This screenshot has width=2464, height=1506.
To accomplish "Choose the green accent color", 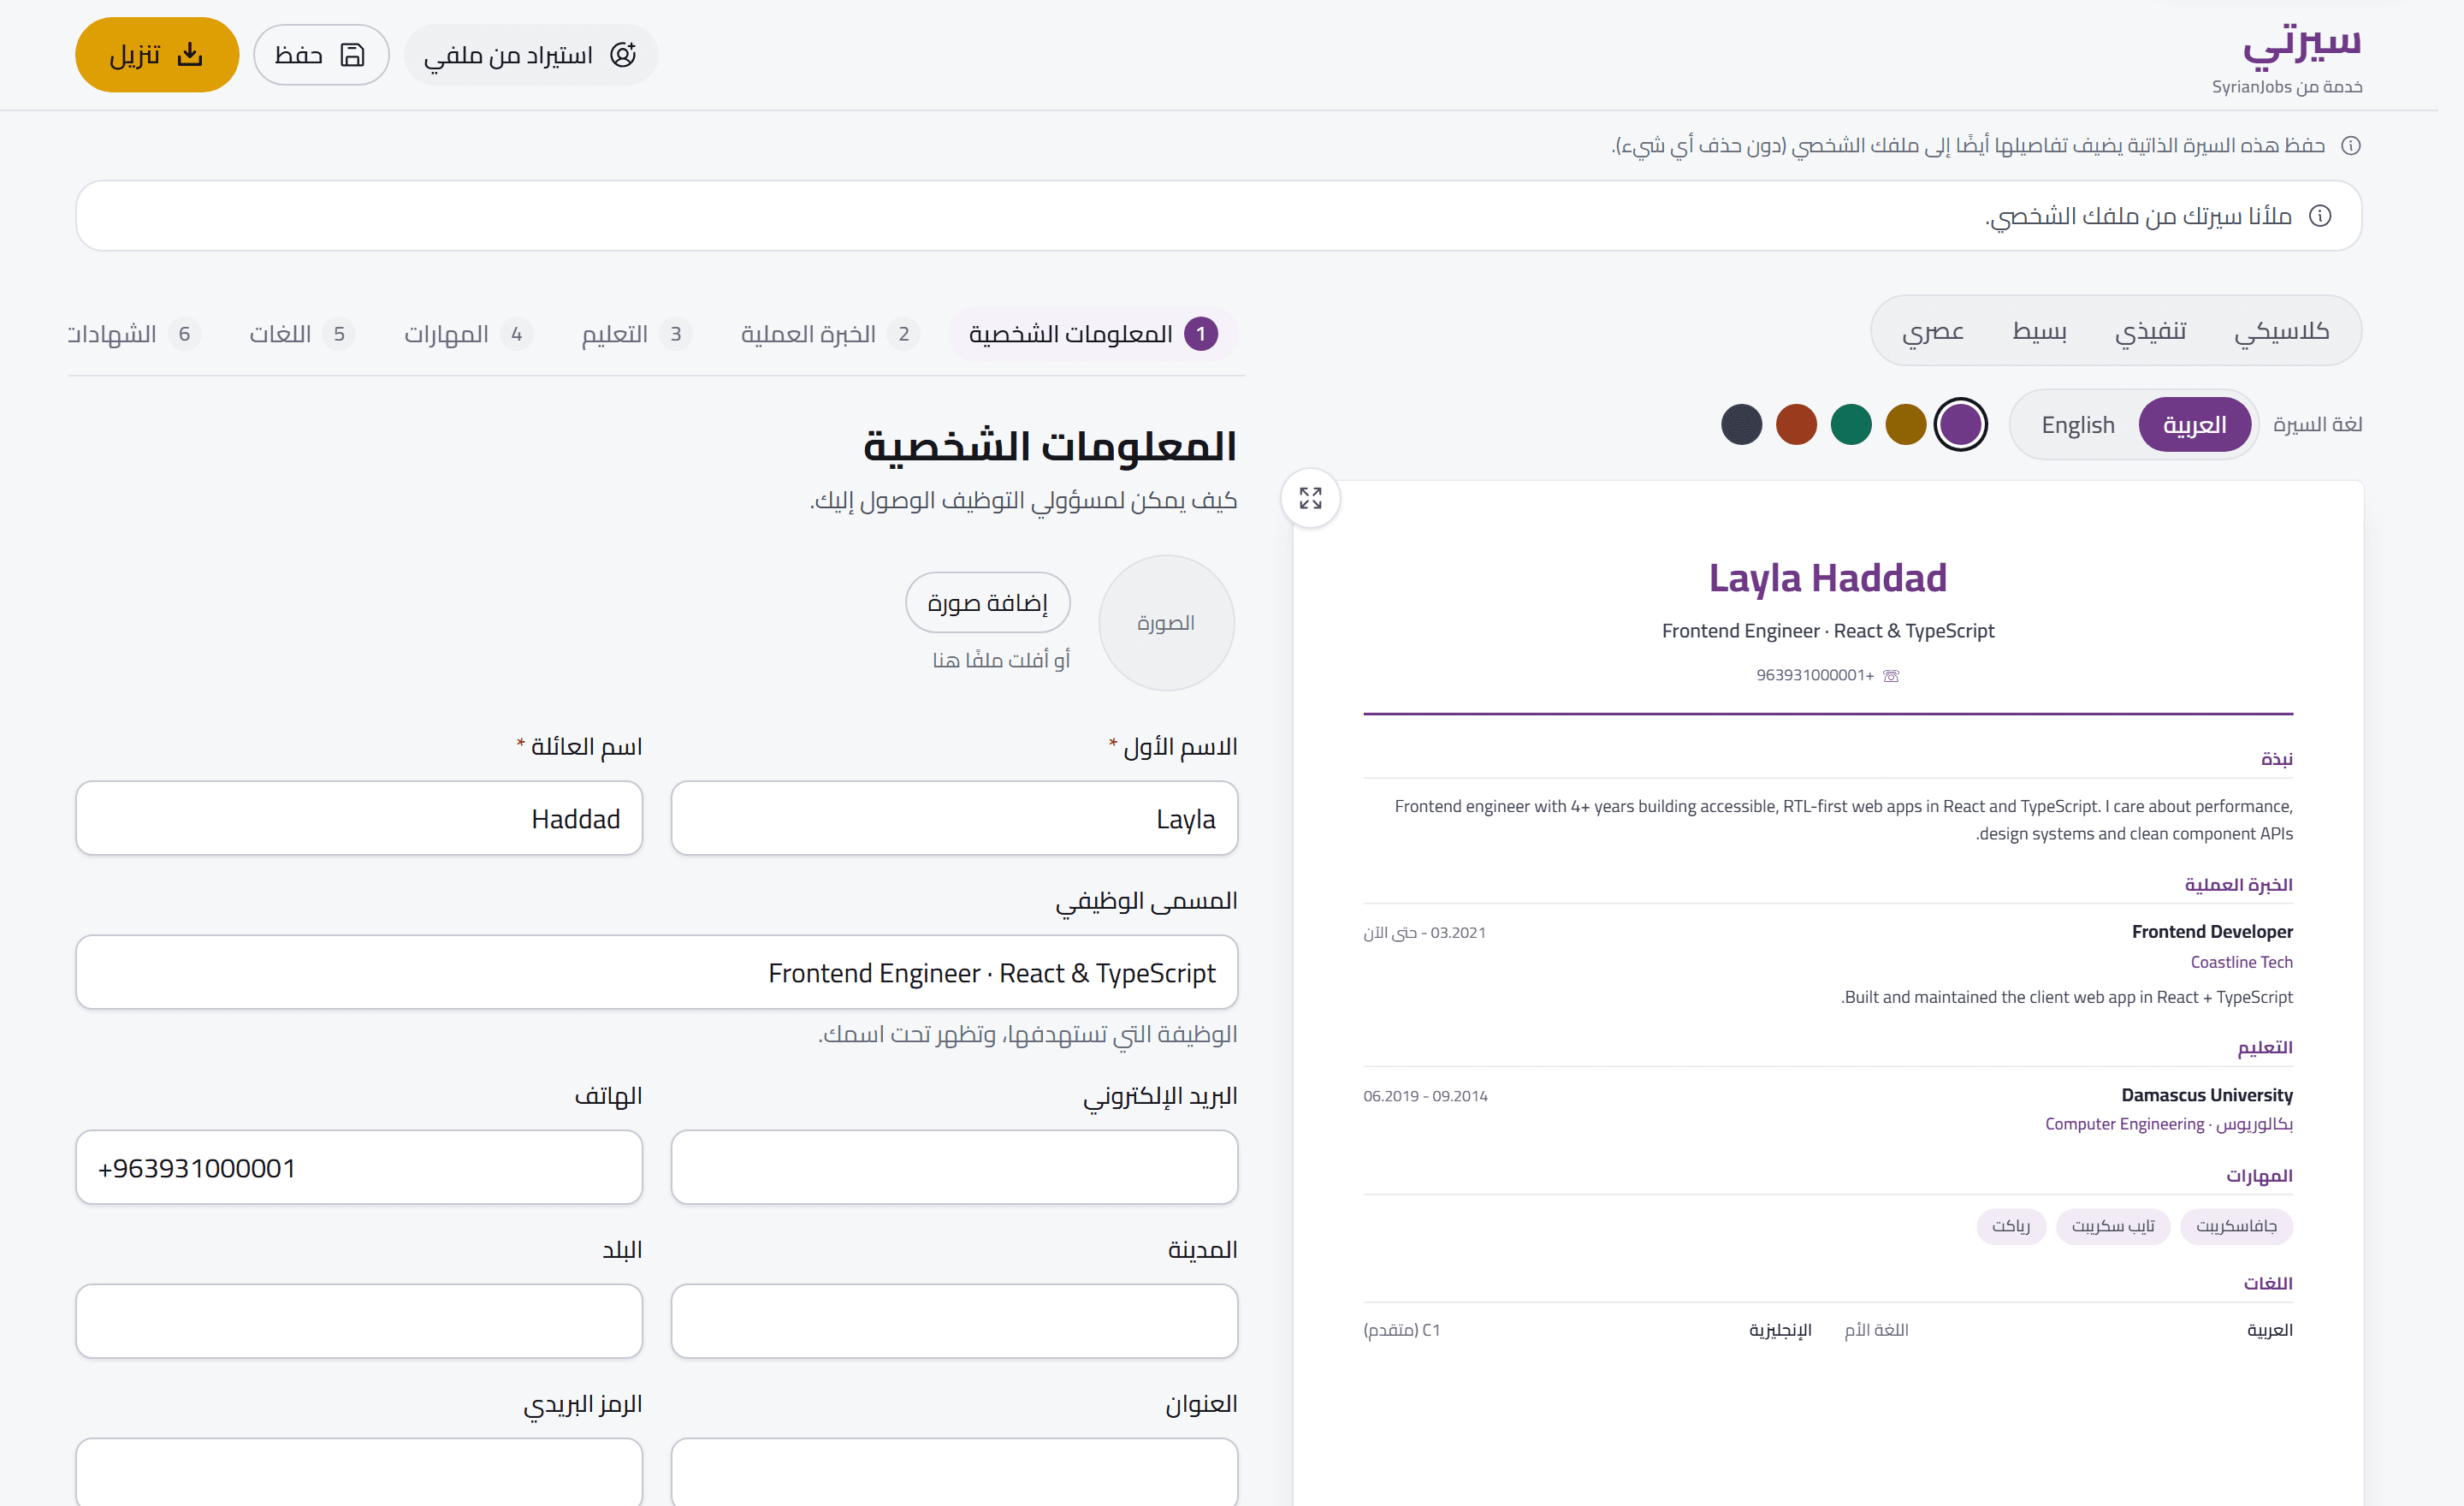I will tap(1850, 424).
